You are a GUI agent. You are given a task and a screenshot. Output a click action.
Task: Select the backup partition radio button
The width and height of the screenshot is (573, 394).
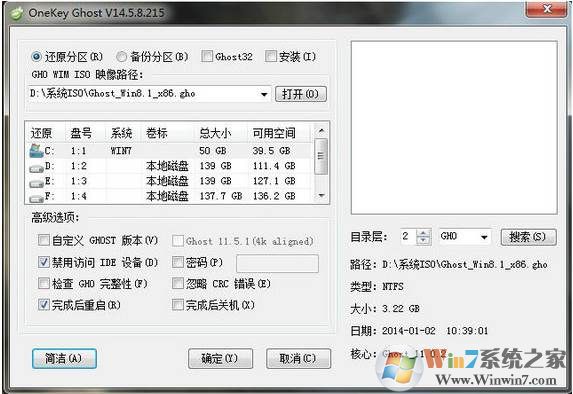[121, 57]
